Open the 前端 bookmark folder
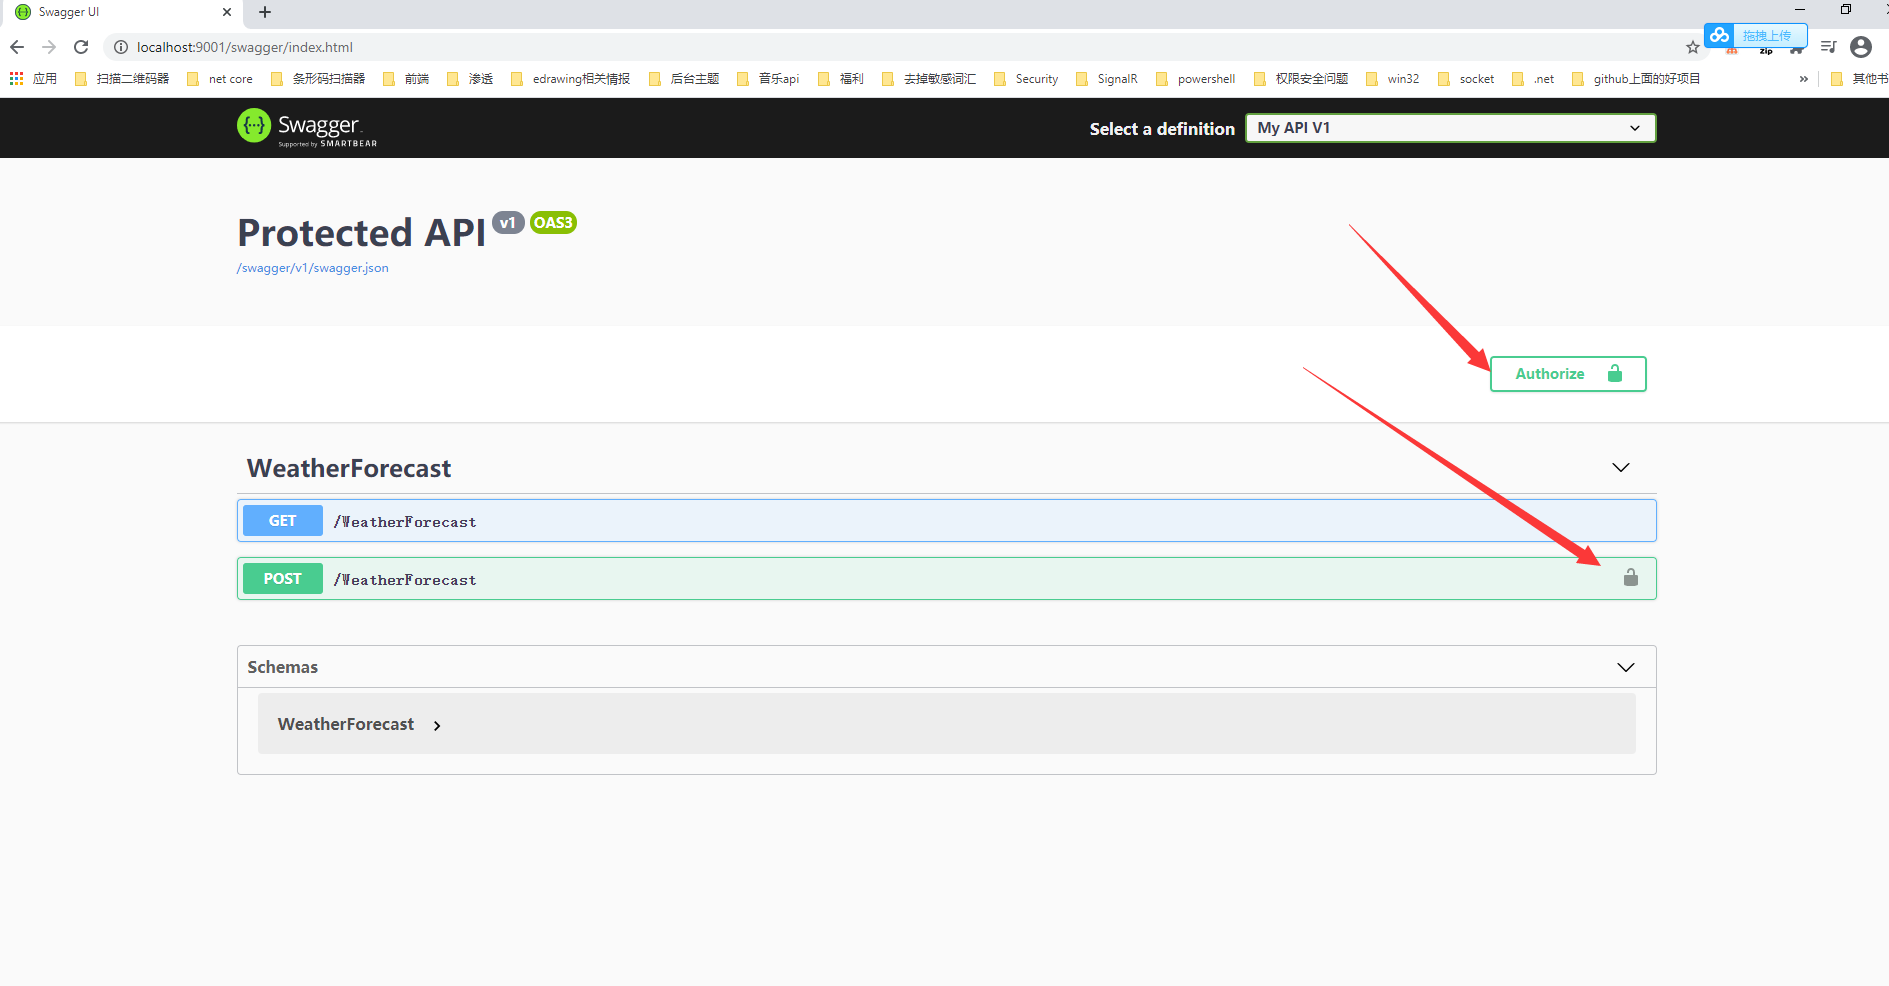 [406, 78]
